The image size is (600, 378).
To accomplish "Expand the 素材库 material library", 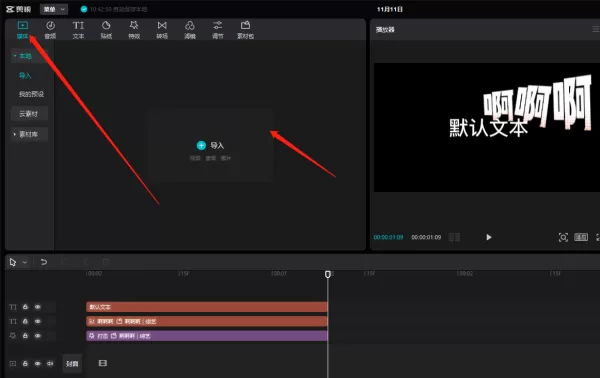I will [29, 134].
